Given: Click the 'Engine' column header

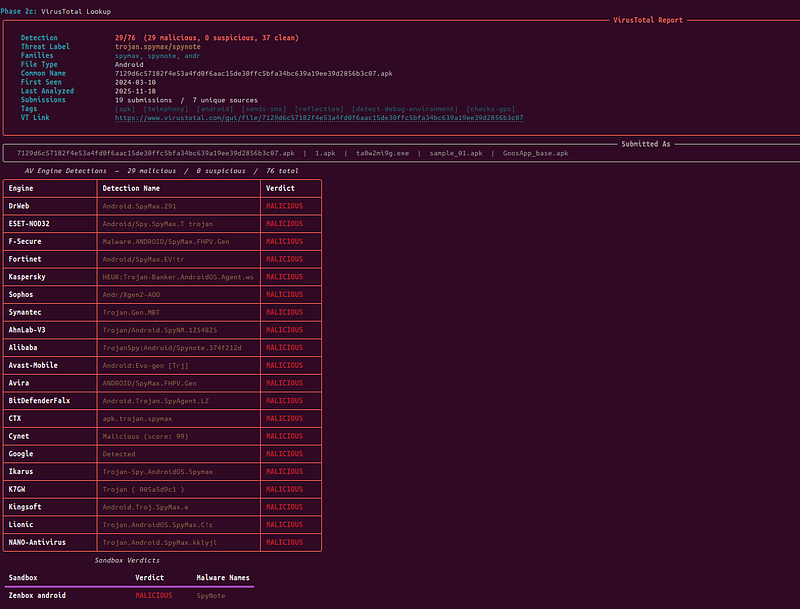Looking at the screenshot, I should tap(21, 188).
